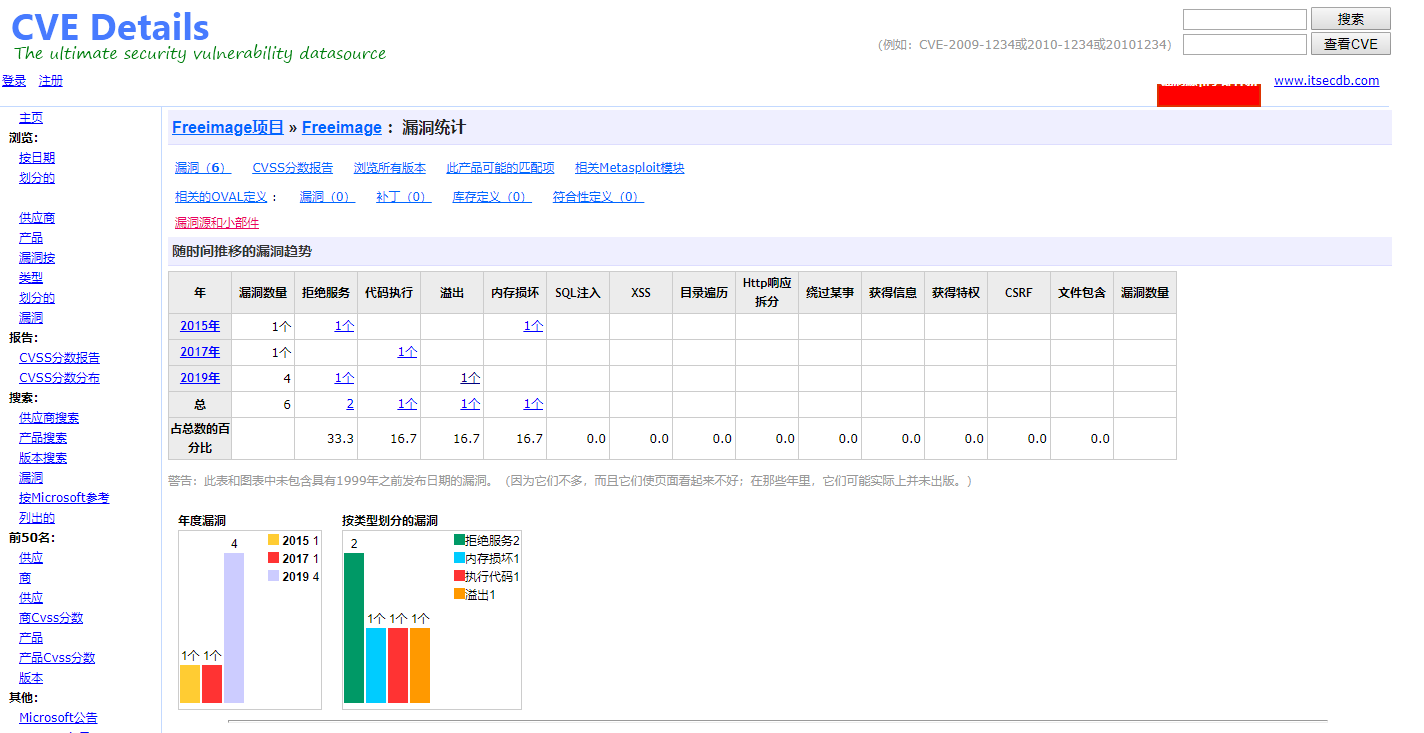
Task: Click the 查看CVE button
Action: pyautogui.click(x=1350, y=44)
